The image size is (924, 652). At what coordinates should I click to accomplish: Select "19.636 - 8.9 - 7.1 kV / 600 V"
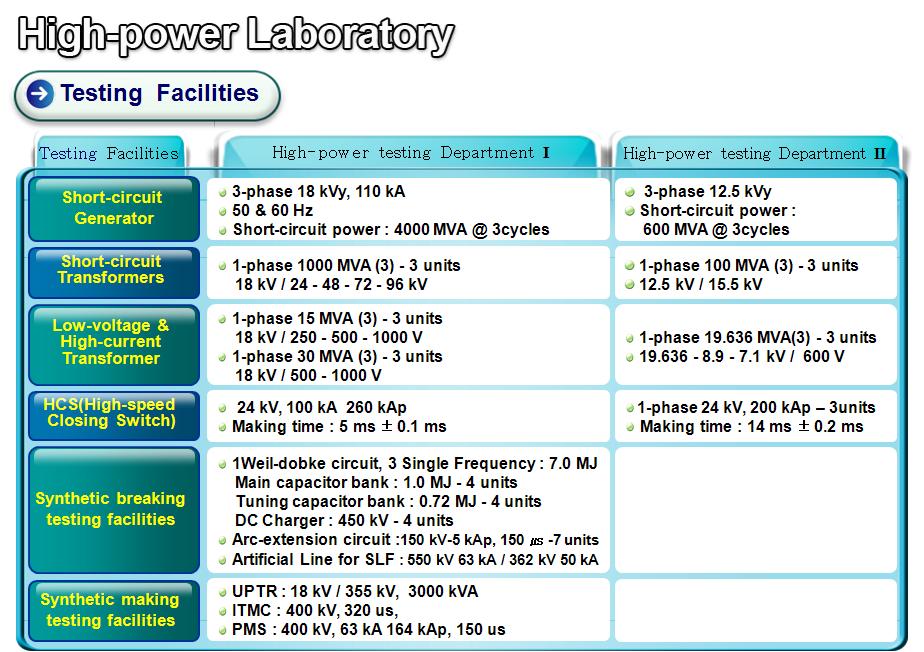[x=742, y=357]
